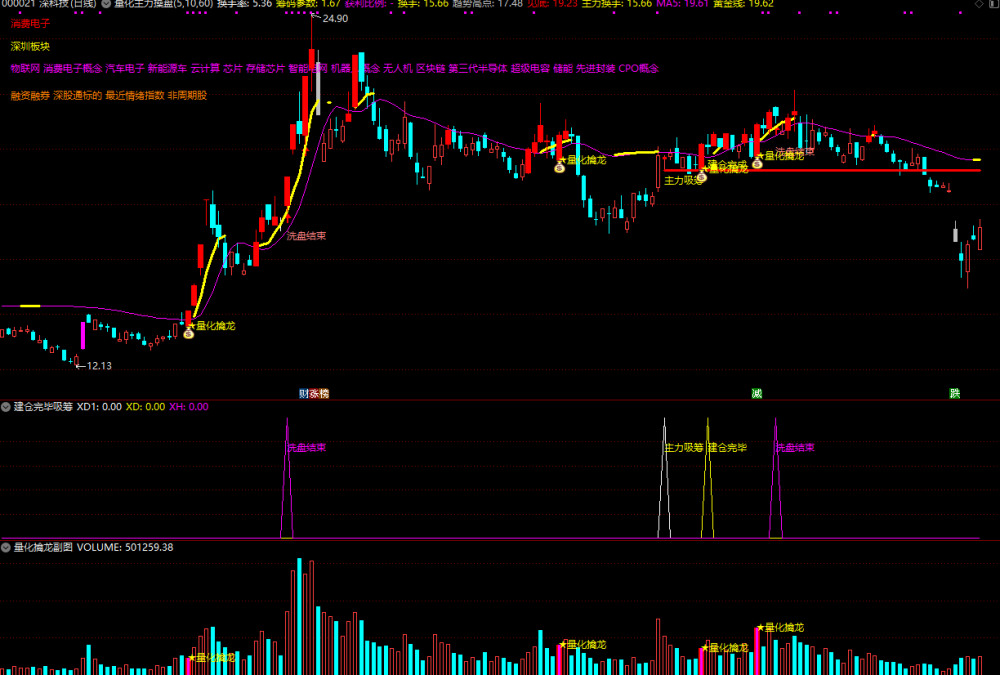Click the green 跌 marker icon
This screenshot has width=1000, height=675.
tap(955, 394)
